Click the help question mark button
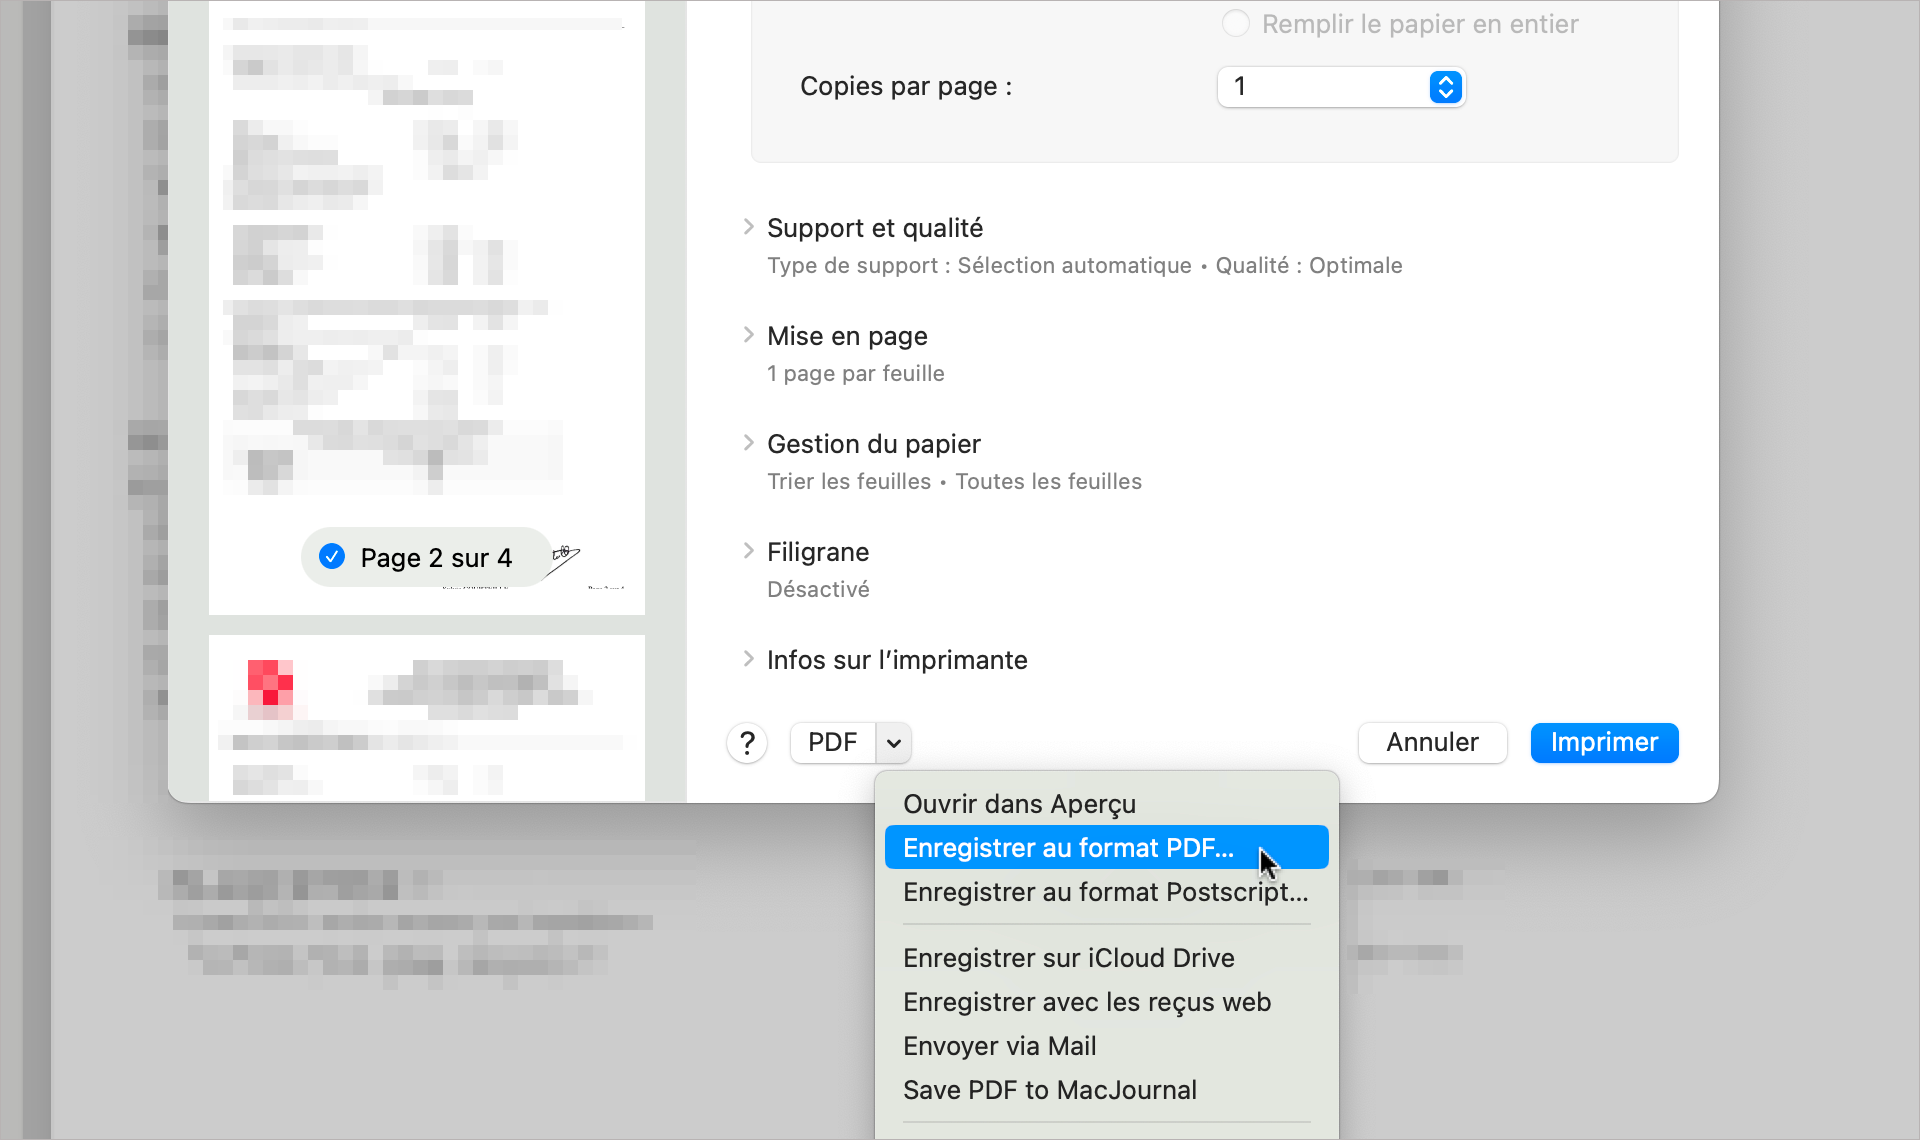The image size is (1920, 1140). (x=747, y=743)
